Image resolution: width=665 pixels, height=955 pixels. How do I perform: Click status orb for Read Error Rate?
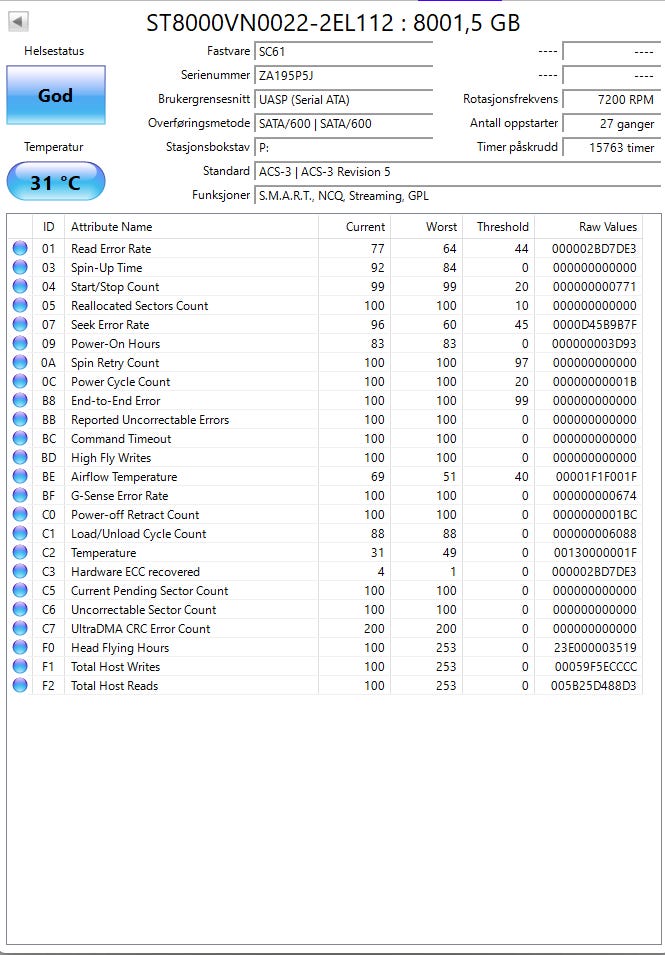[20, 248]
